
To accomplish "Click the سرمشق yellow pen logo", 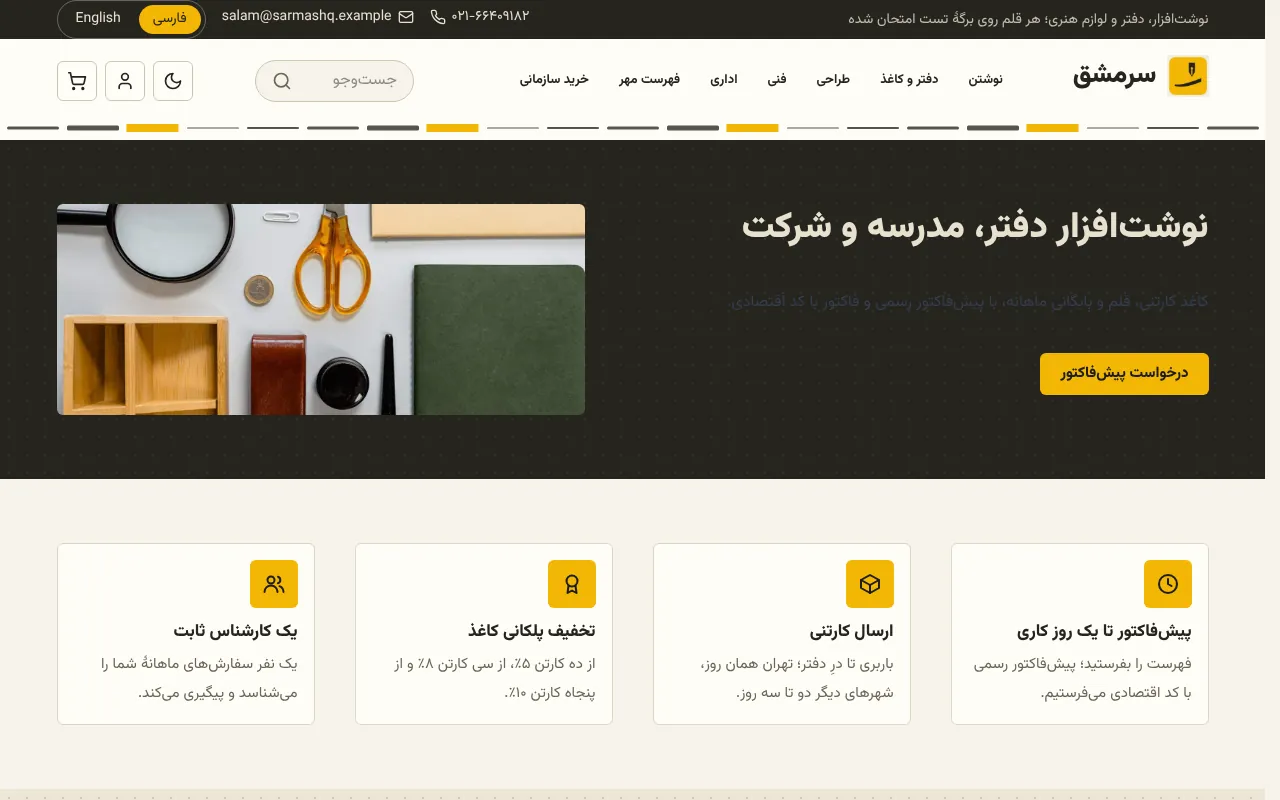I will coord(1188,76).
